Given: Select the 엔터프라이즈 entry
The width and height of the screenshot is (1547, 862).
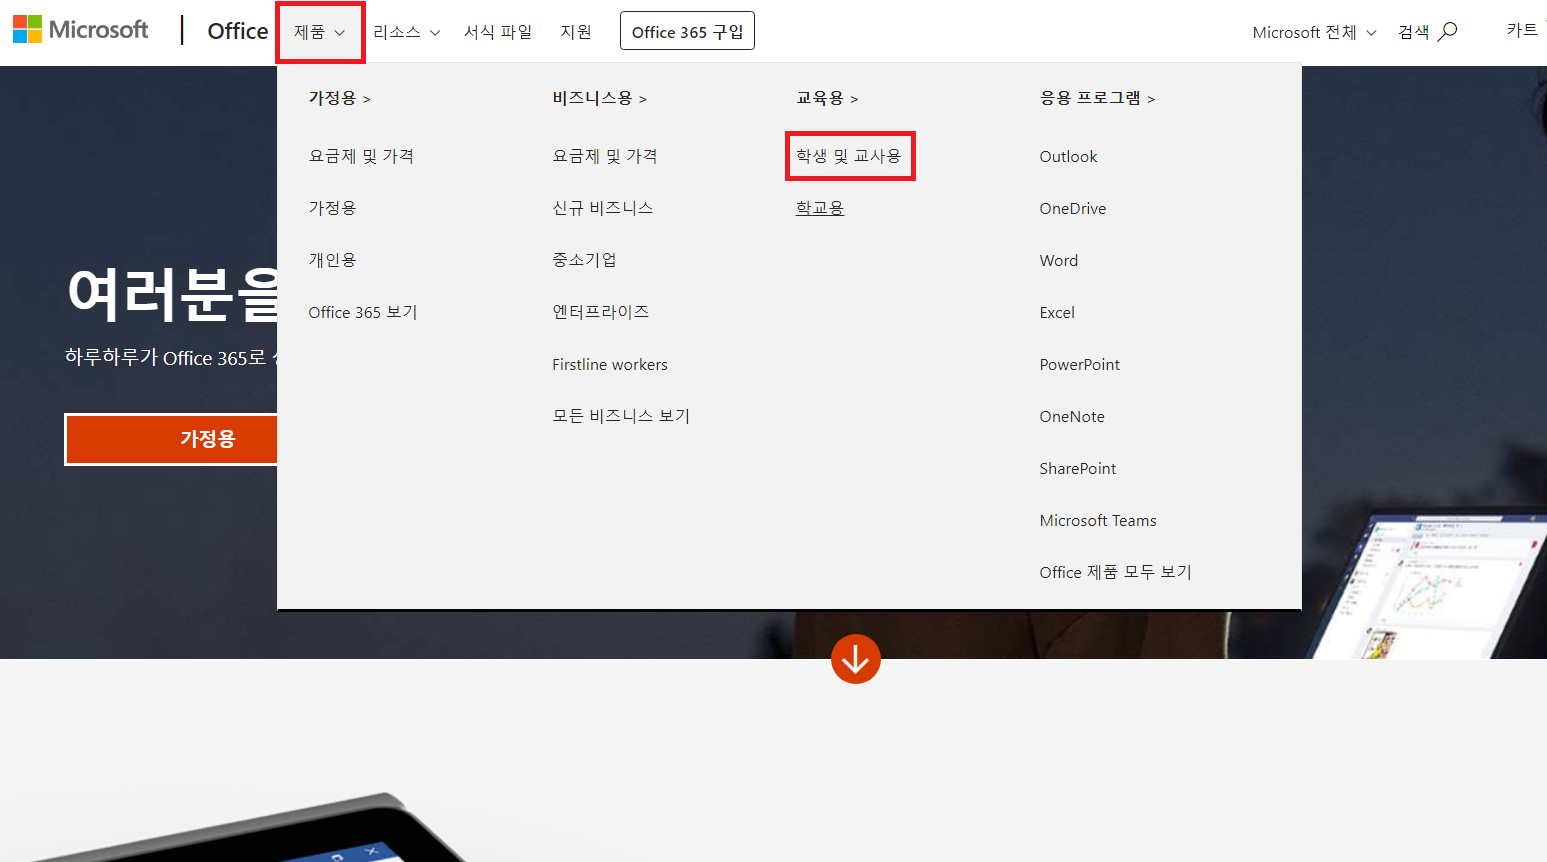Looking at the screenshot, I should tap(600, 312).
